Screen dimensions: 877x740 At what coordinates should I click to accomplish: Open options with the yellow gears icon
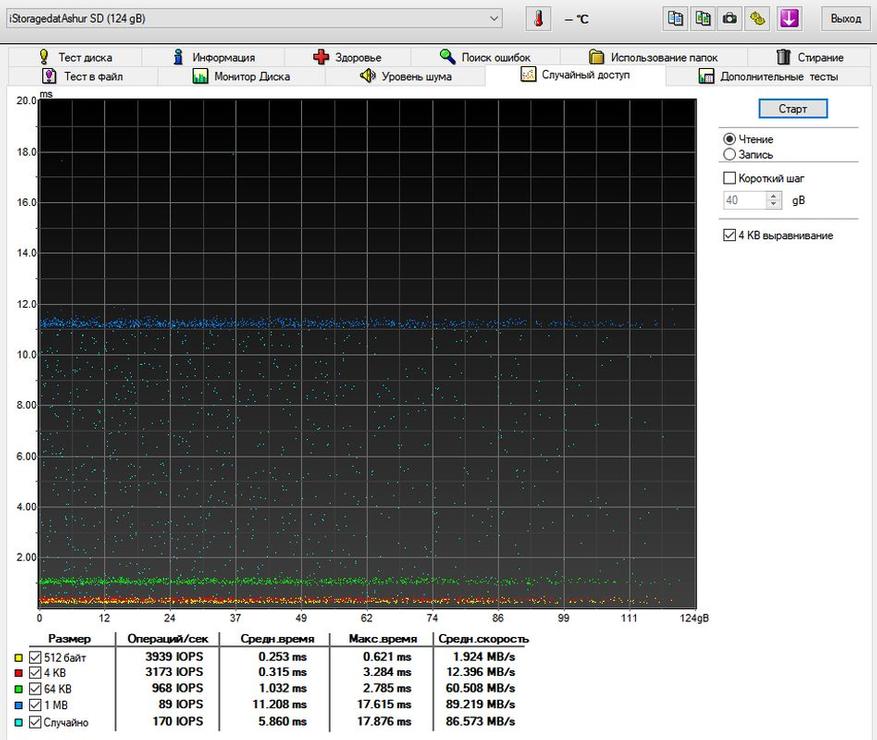[x=759, y=19]
